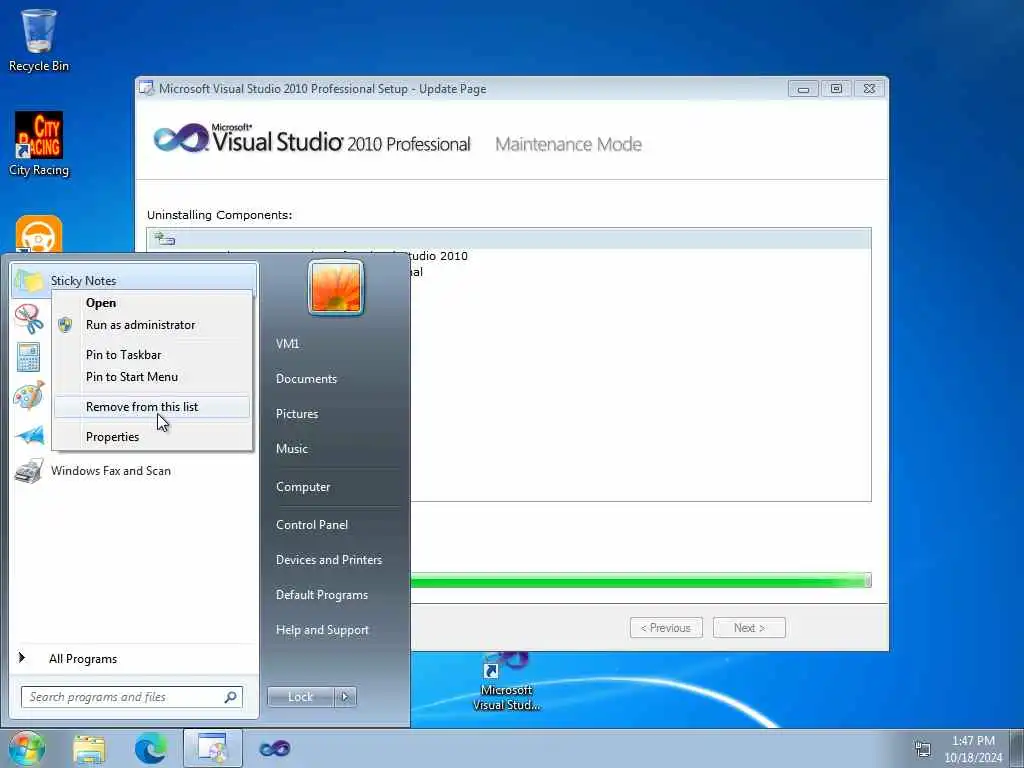Image resolution: width=1024 pixels, height=768 pixels.
Task: Choose Open from the context menu
Action: [152, 303]
